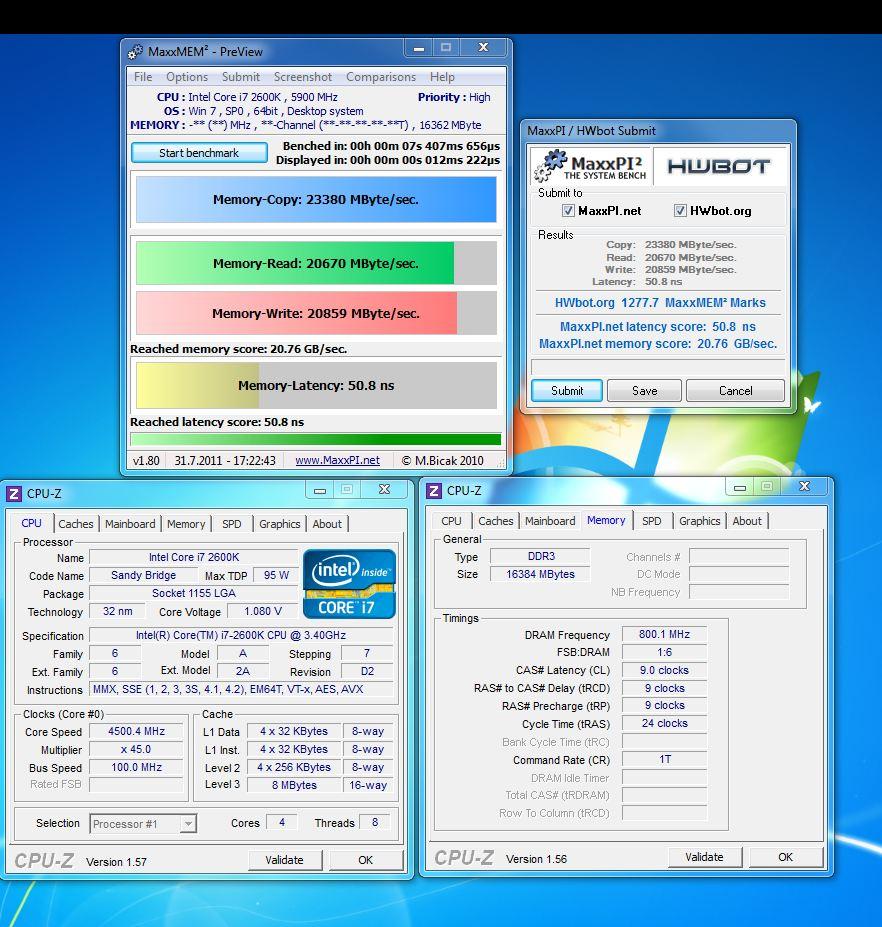This screenshot has height=927, width=882.
Task: Click the Command Rate 1T value
Action: (664, 759)
